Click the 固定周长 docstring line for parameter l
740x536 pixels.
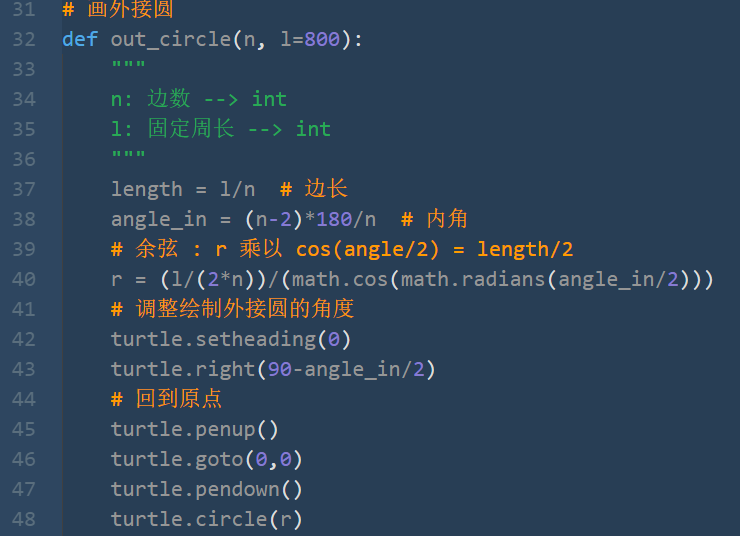220,129
